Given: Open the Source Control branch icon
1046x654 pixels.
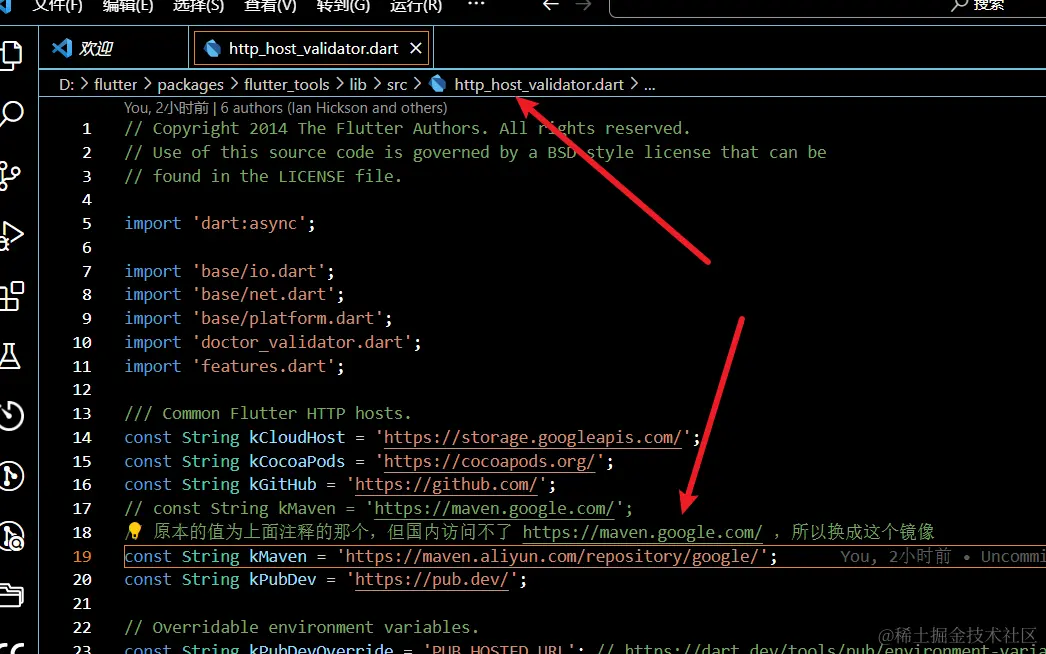Looking at the screenshot, I should pyautogui.click(x=10, y=176).
